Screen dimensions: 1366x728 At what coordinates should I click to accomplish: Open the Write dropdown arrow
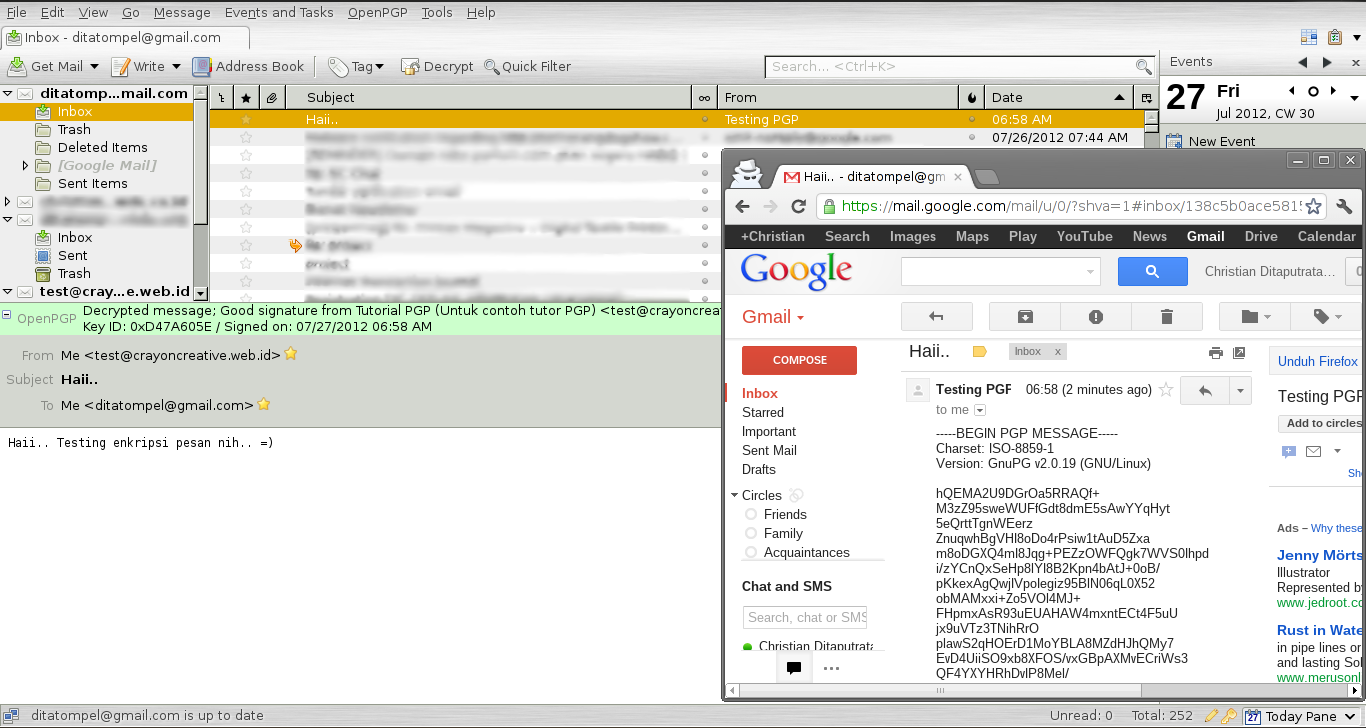[x=176, y=67]
